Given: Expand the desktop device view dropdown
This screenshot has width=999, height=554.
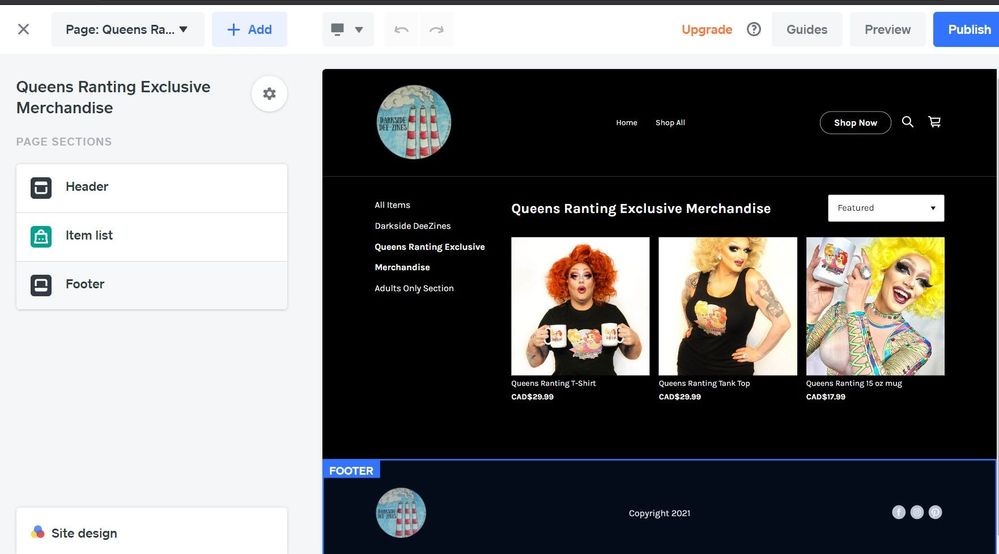Looking at the screenshot, I should (348, 30).
